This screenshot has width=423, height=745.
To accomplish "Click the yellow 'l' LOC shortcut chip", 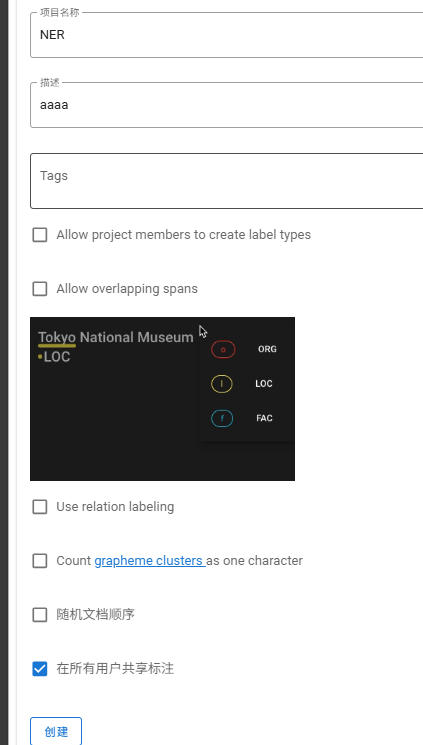I will coord(222,384).
